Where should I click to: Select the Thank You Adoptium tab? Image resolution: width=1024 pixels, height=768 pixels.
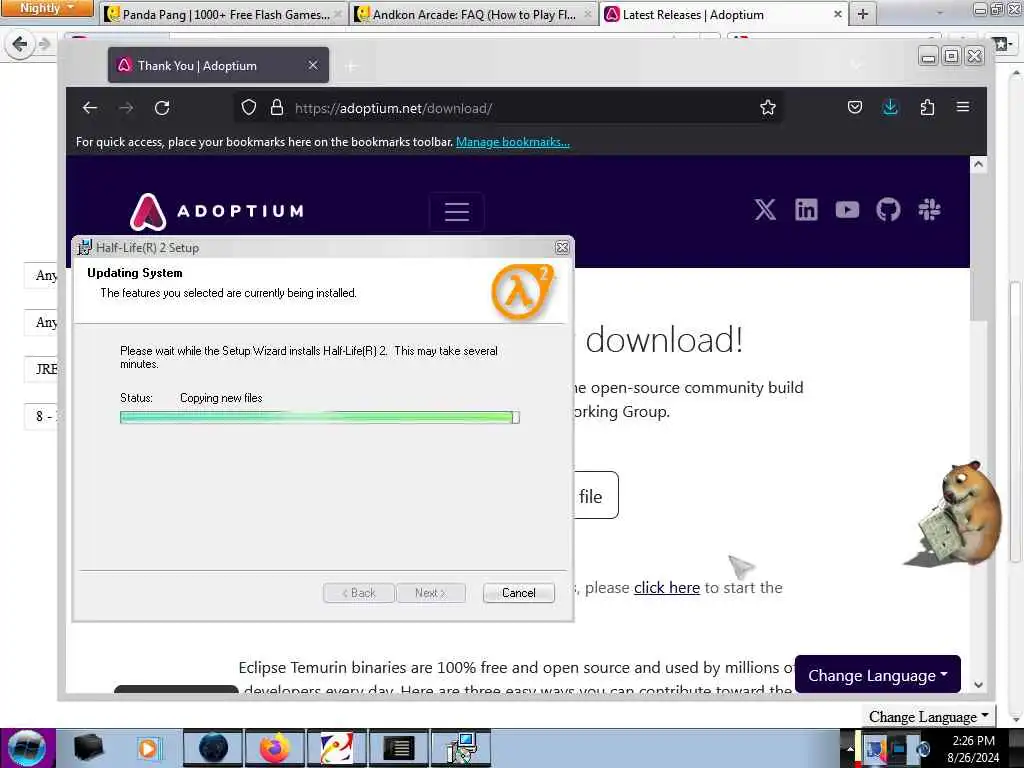pos(218,65)
